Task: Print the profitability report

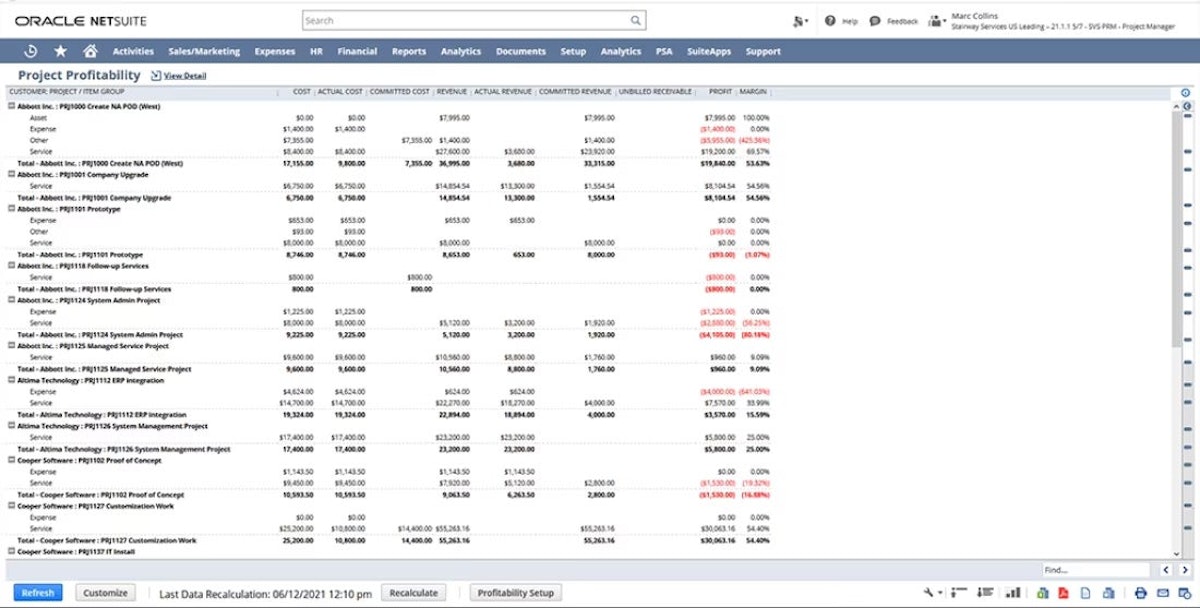Action: click(x=1140, y=592)
